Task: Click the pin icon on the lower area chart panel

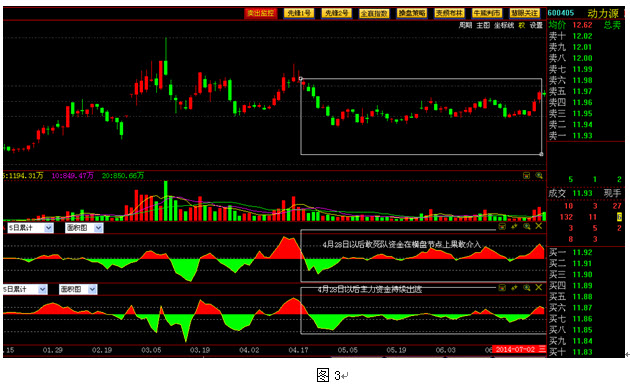Action: pyautogui.click(x=514, y=288)
